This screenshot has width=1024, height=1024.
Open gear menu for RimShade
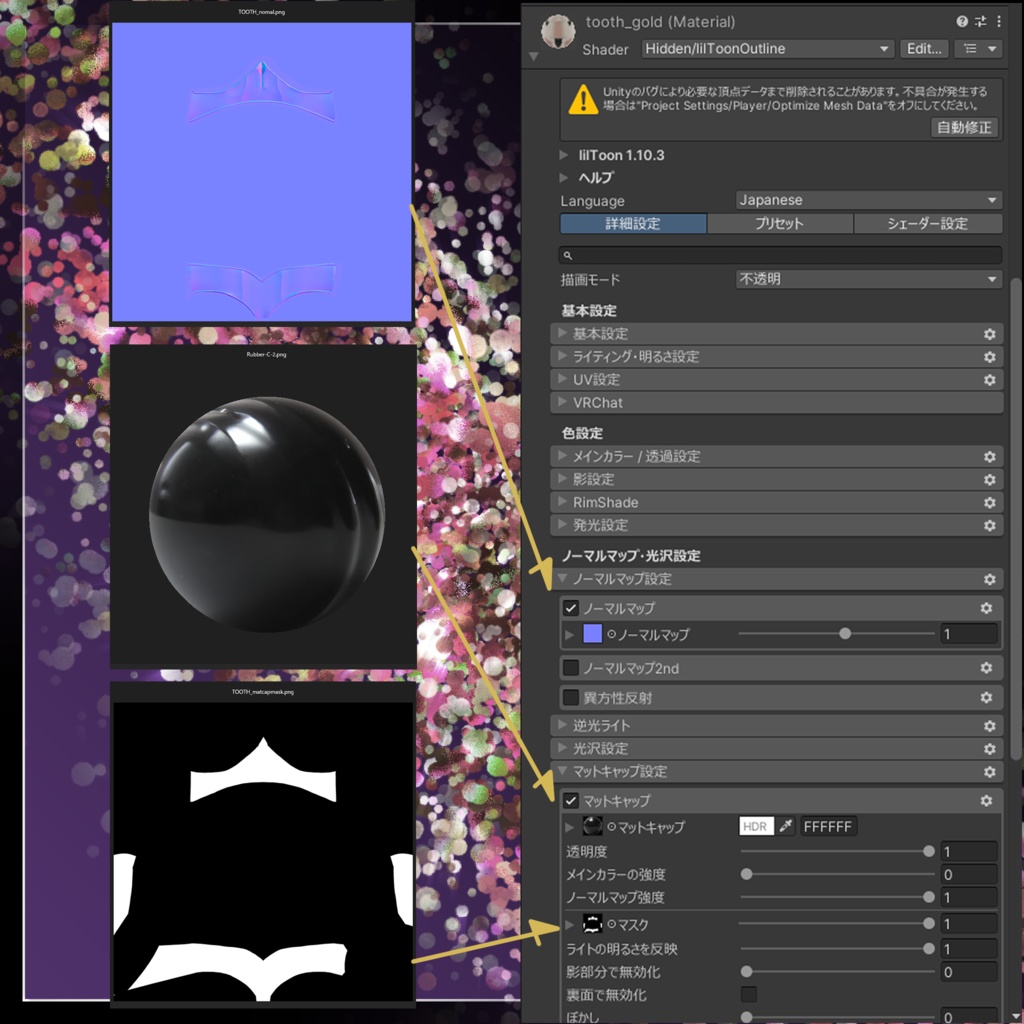(989, 502)
